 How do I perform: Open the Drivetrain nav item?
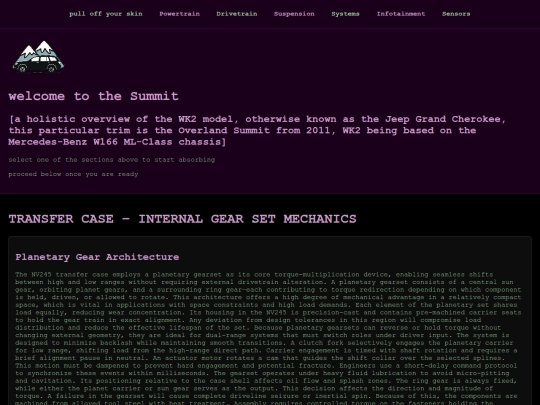pos(237,14)
